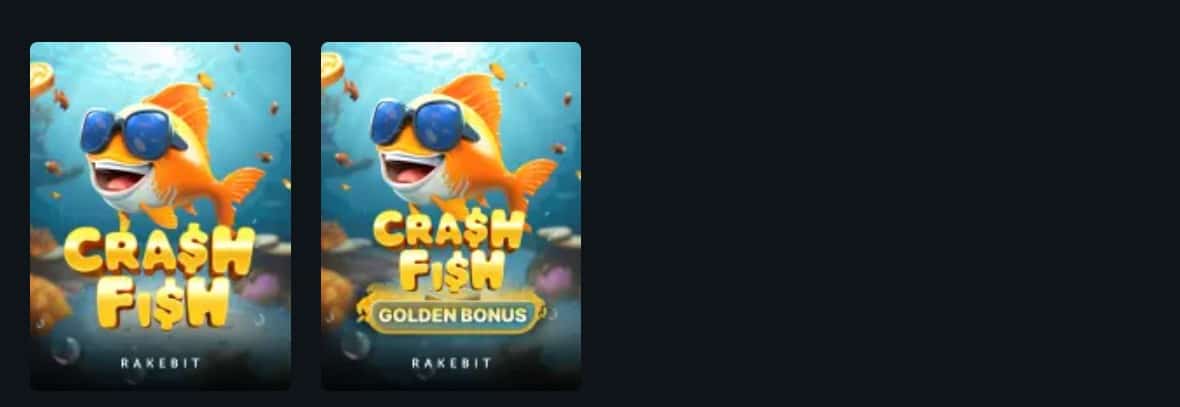
Task: Click the orange coral on the first card
Action: click(49, 302)
